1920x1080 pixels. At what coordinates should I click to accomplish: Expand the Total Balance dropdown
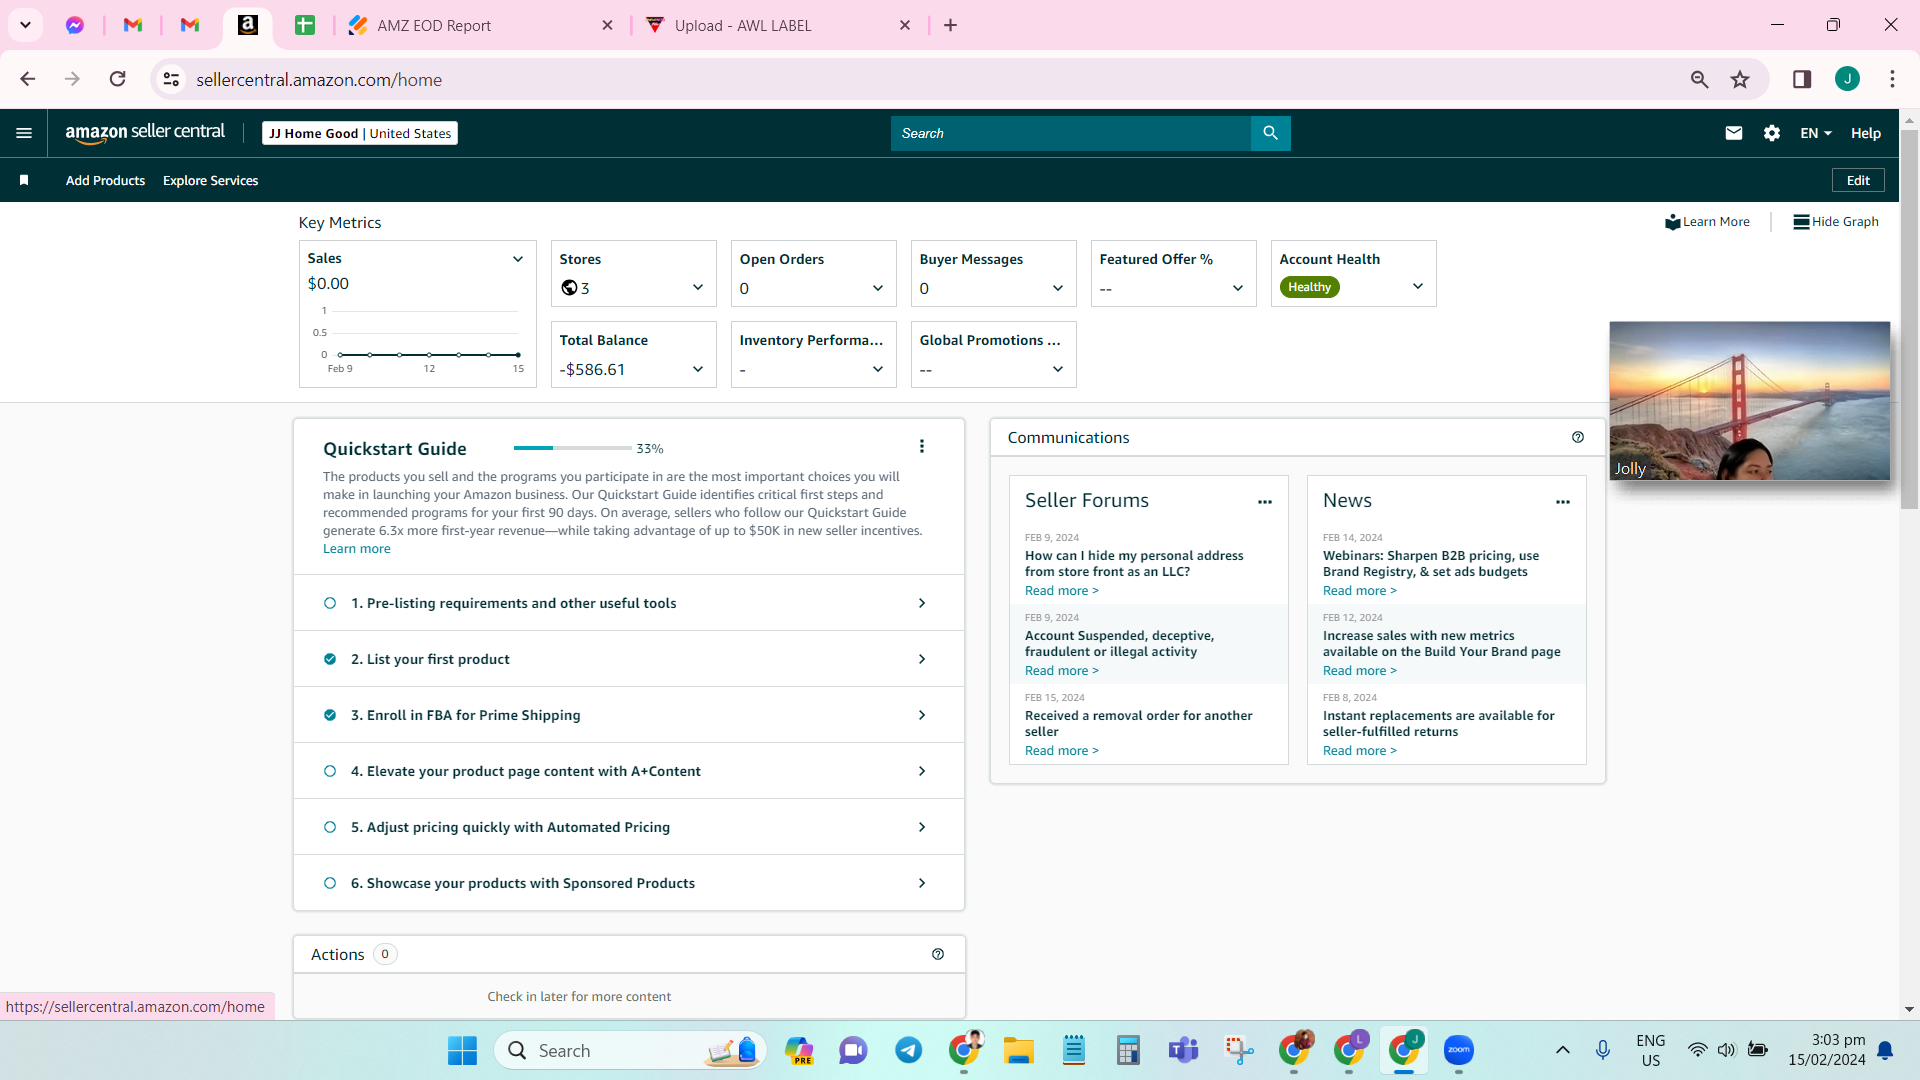(698, 369)
